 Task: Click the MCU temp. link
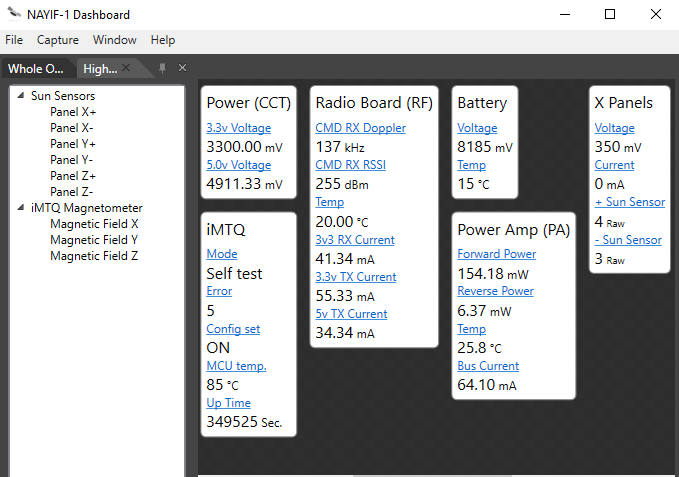236,366
